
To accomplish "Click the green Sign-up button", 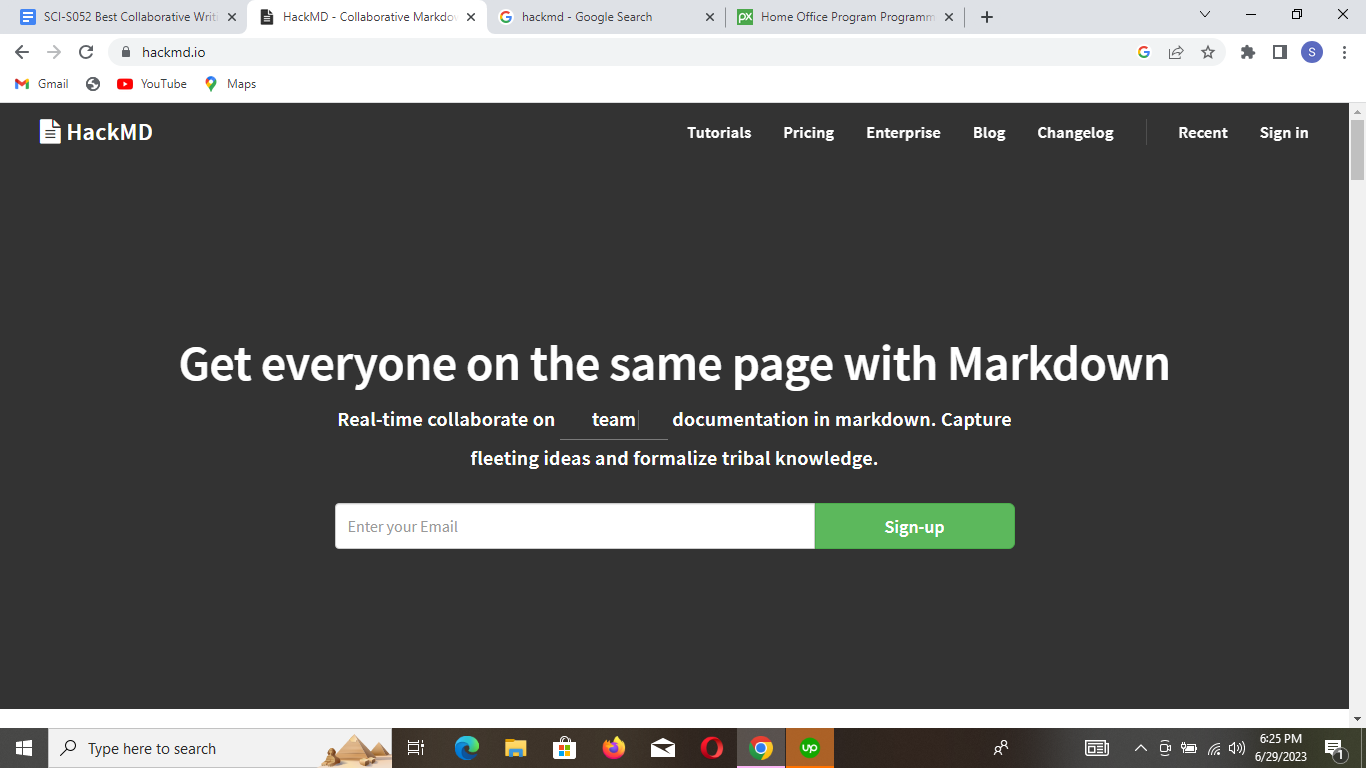I will pos(913,526).
